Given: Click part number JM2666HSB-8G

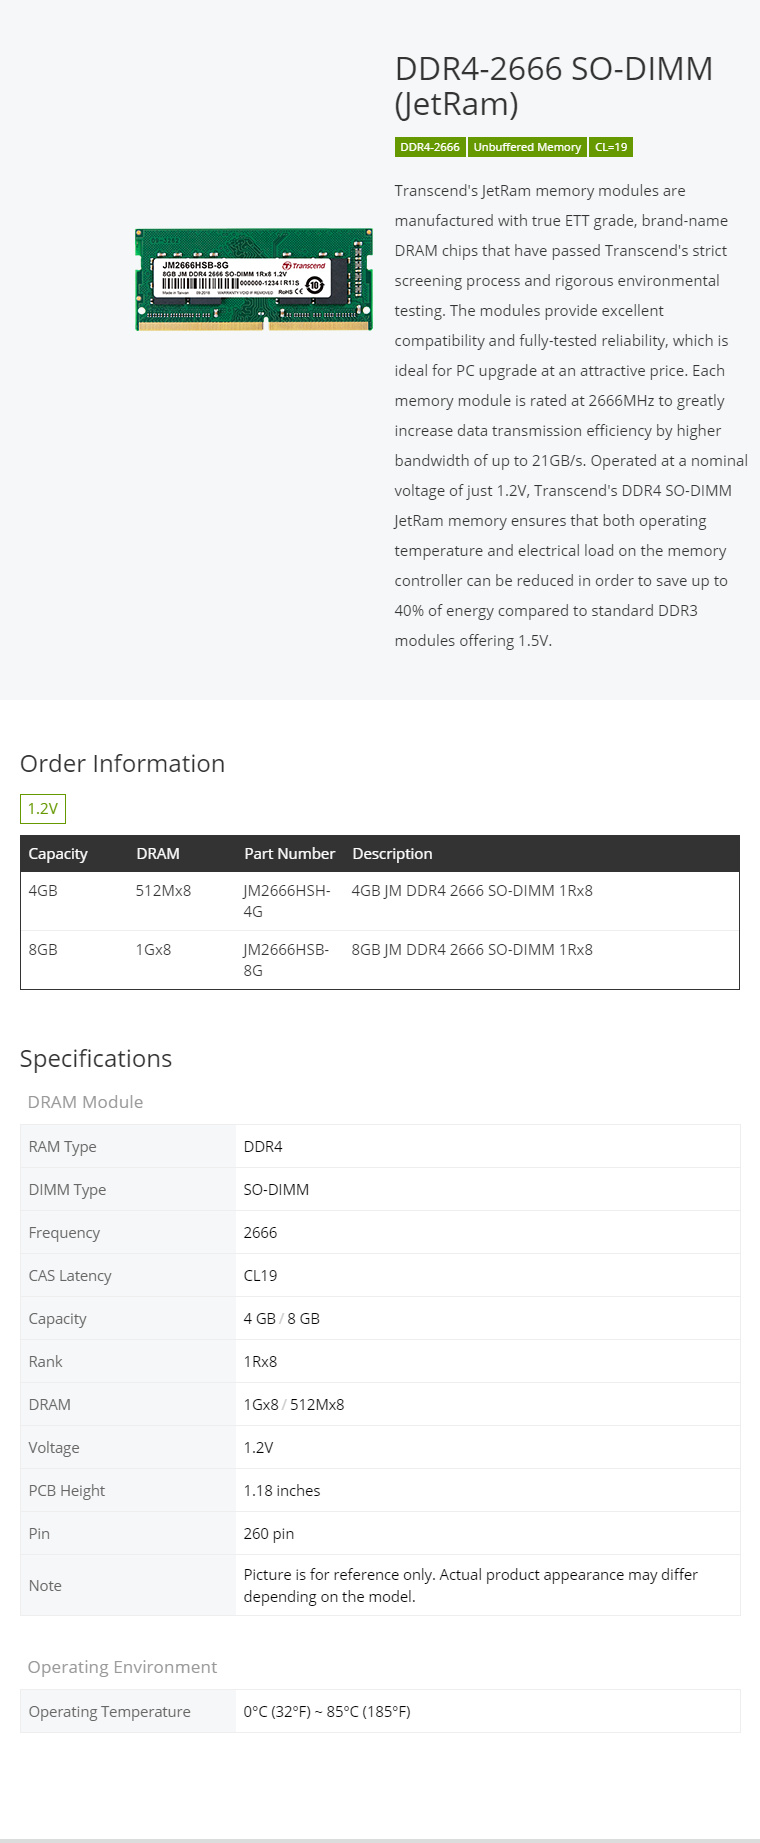Looking at the screenshot, I should 286,960.
